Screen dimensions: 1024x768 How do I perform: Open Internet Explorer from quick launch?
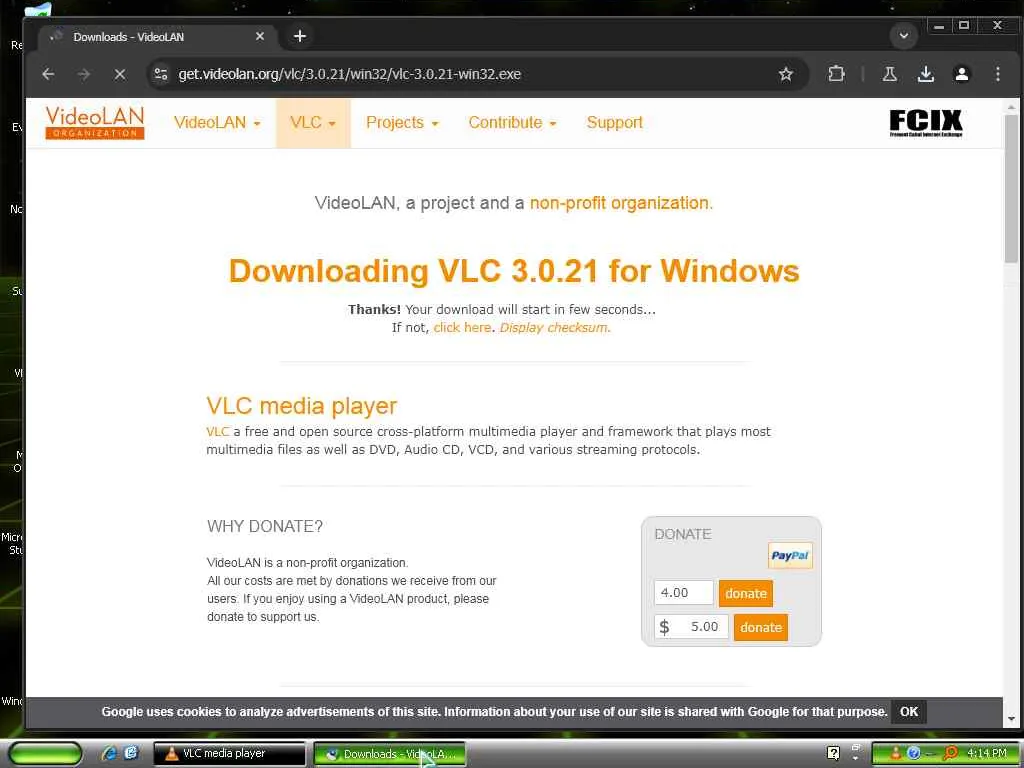point(110,754)
